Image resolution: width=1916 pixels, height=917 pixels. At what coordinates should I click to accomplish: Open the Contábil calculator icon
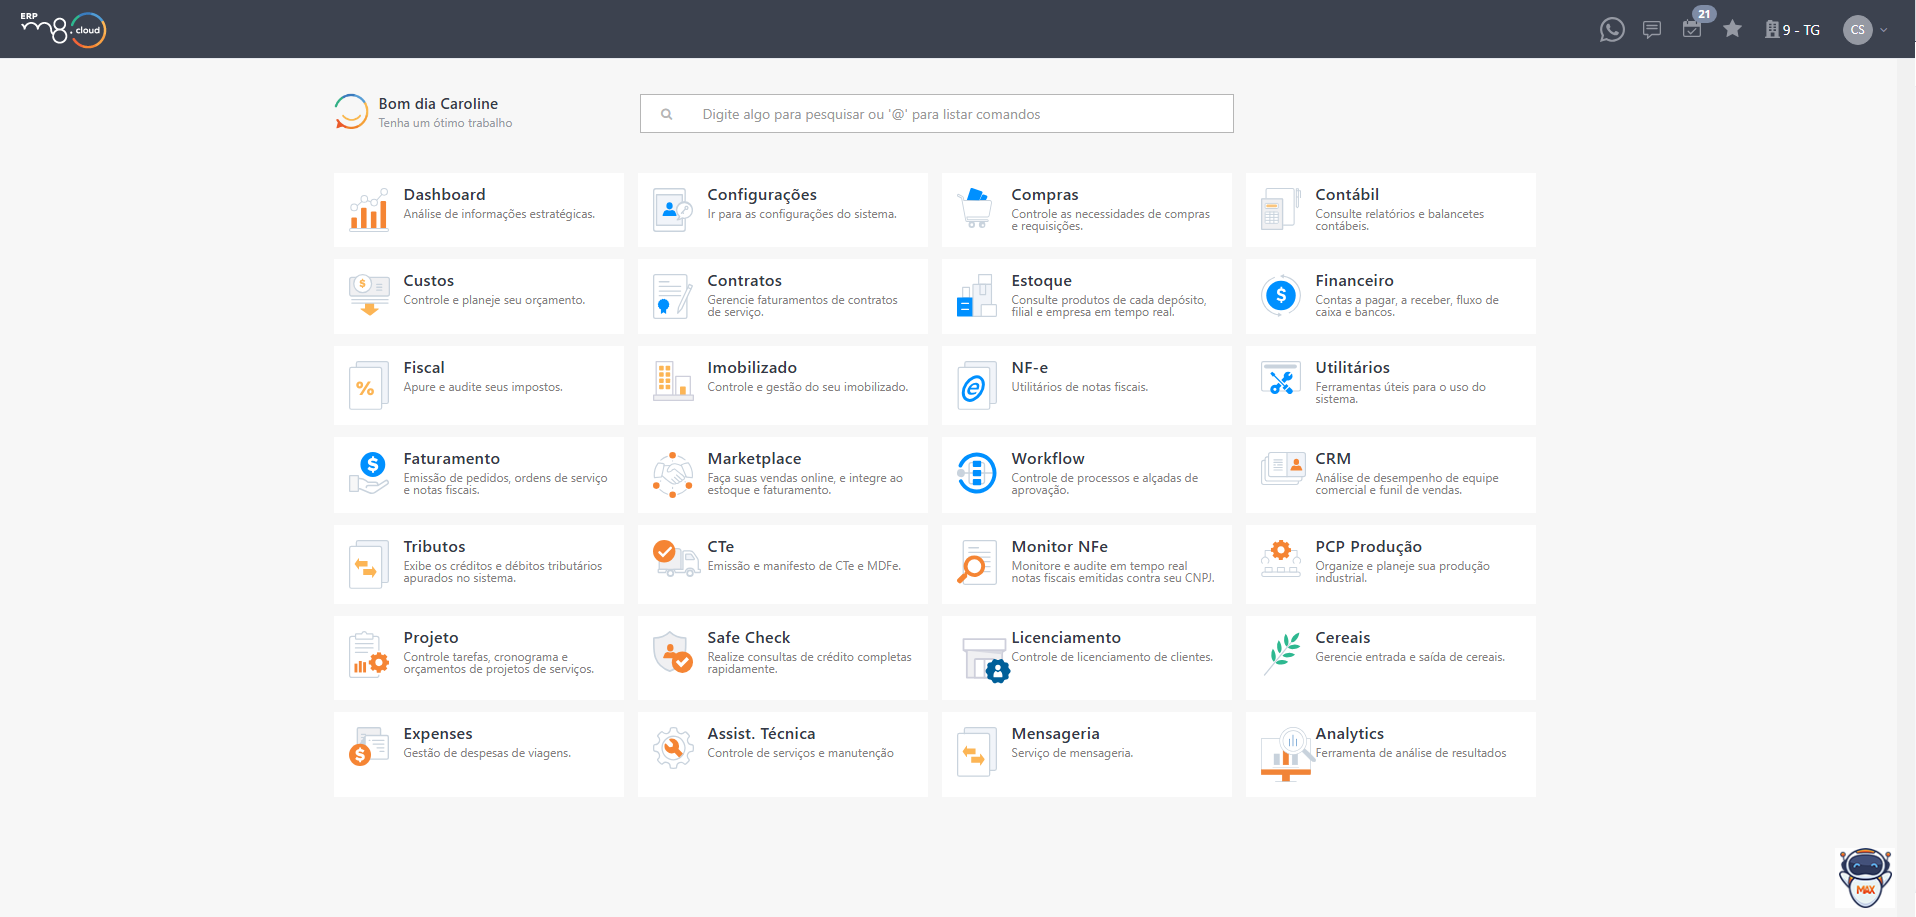[x=1281, y=210]
